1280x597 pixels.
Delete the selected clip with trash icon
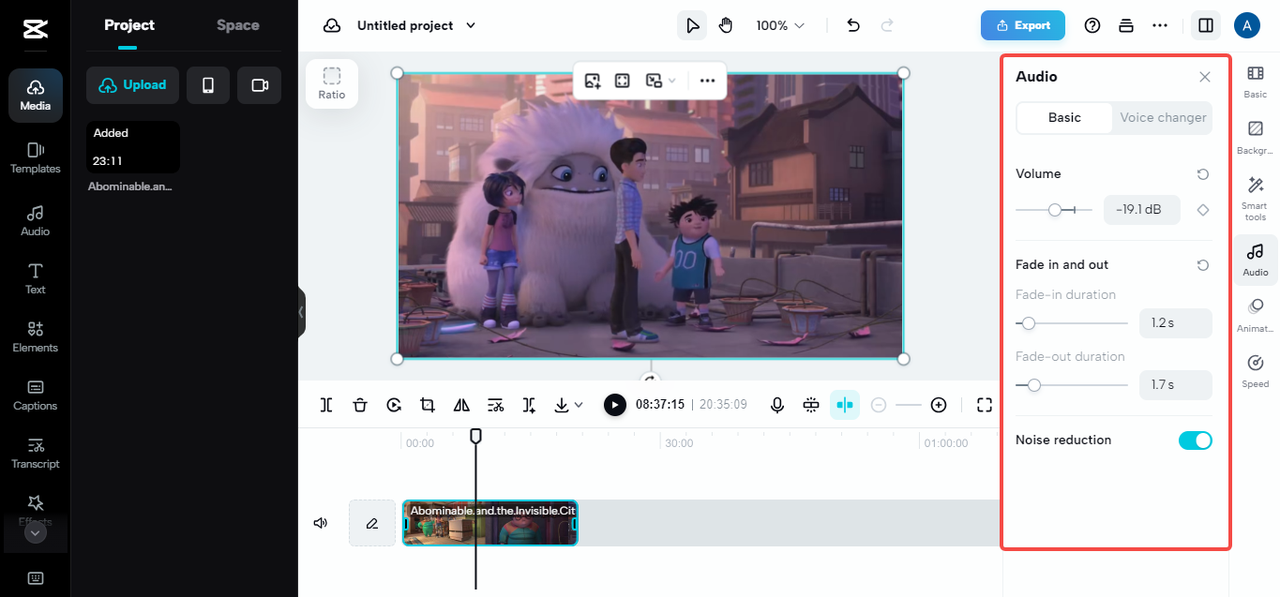(360, 405)
